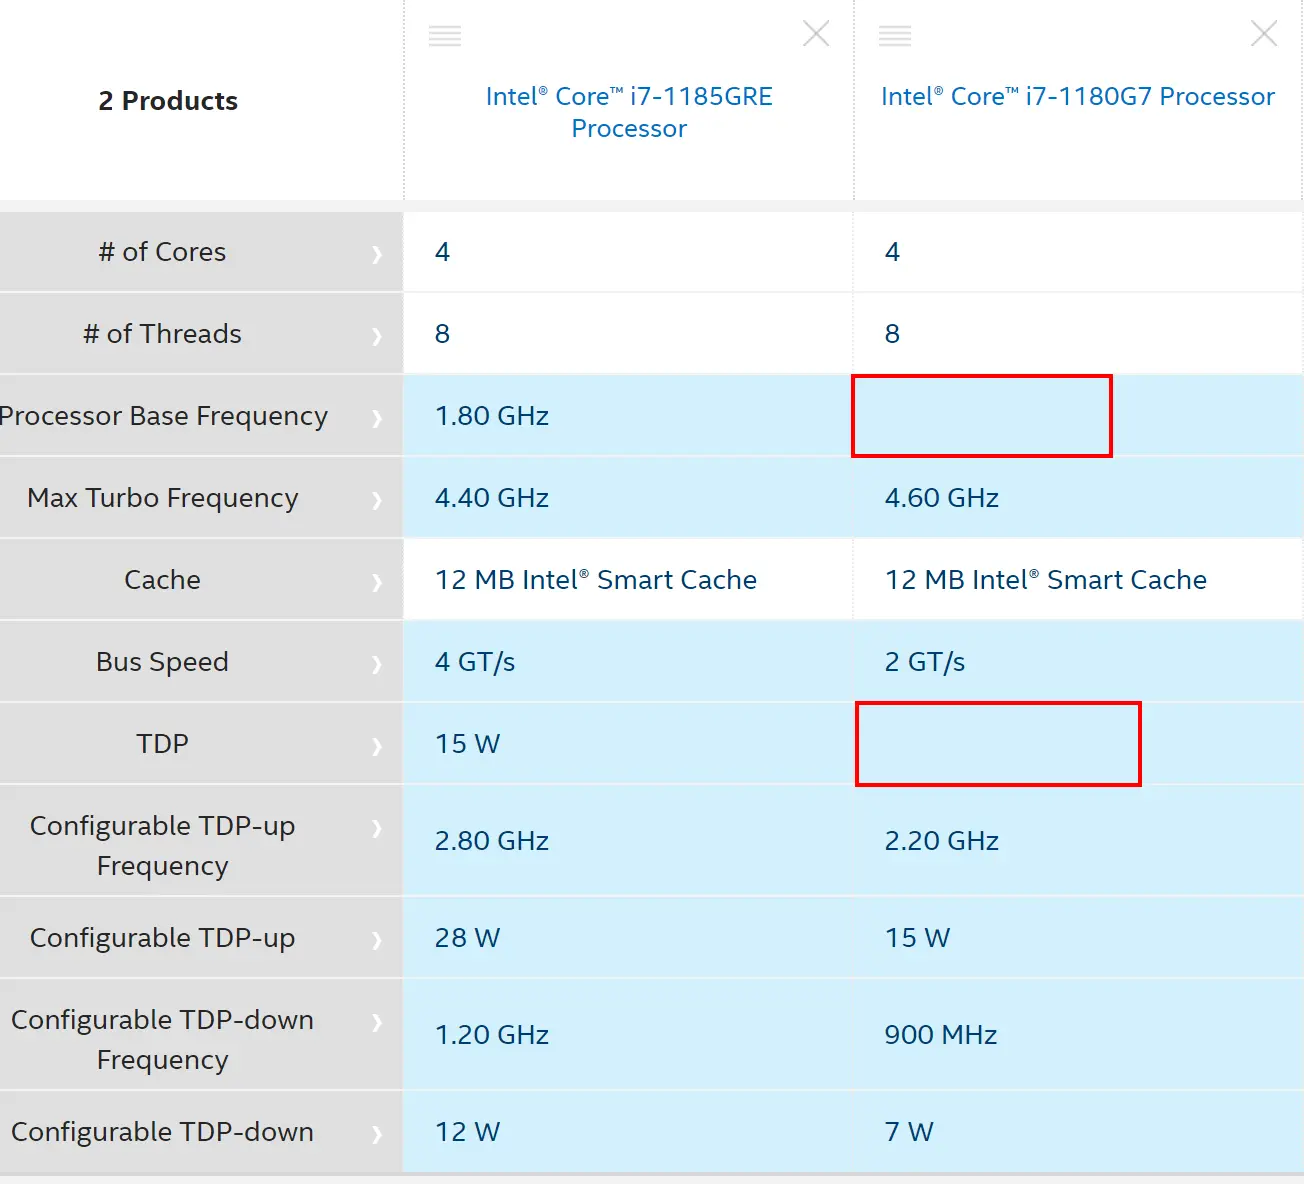The width and height of the screenshot is (1304, 1184).
Task: Expand the # of Threads row chevron
Action: pos(377,336)
